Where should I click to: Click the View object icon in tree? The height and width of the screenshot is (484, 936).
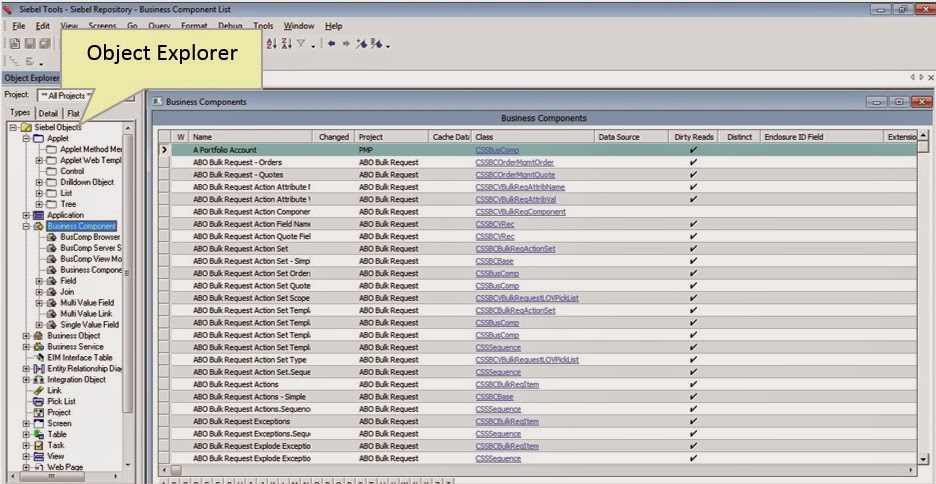coord(38,456)
